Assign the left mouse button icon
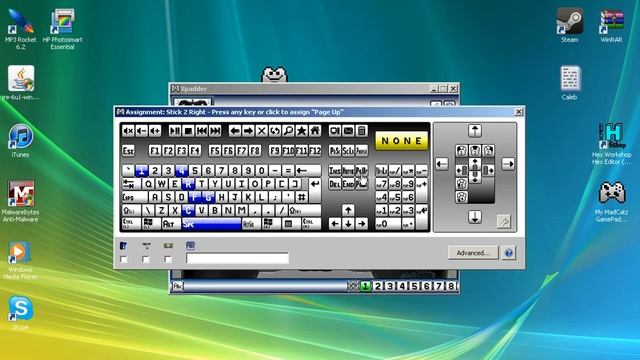The height and width of the screenshot is (360, 640). pyautogui.click(x=462, y=151)
